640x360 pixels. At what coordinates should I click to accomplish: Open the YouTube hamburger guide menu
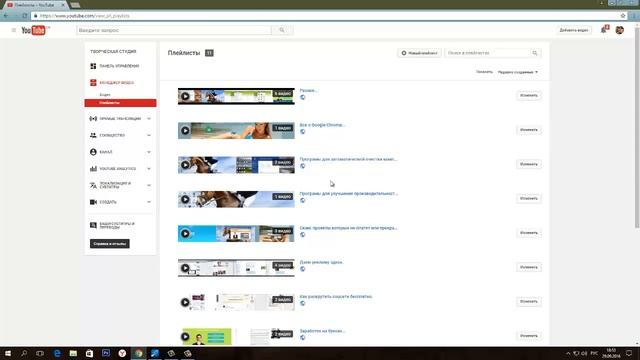(x=13, y=30)
